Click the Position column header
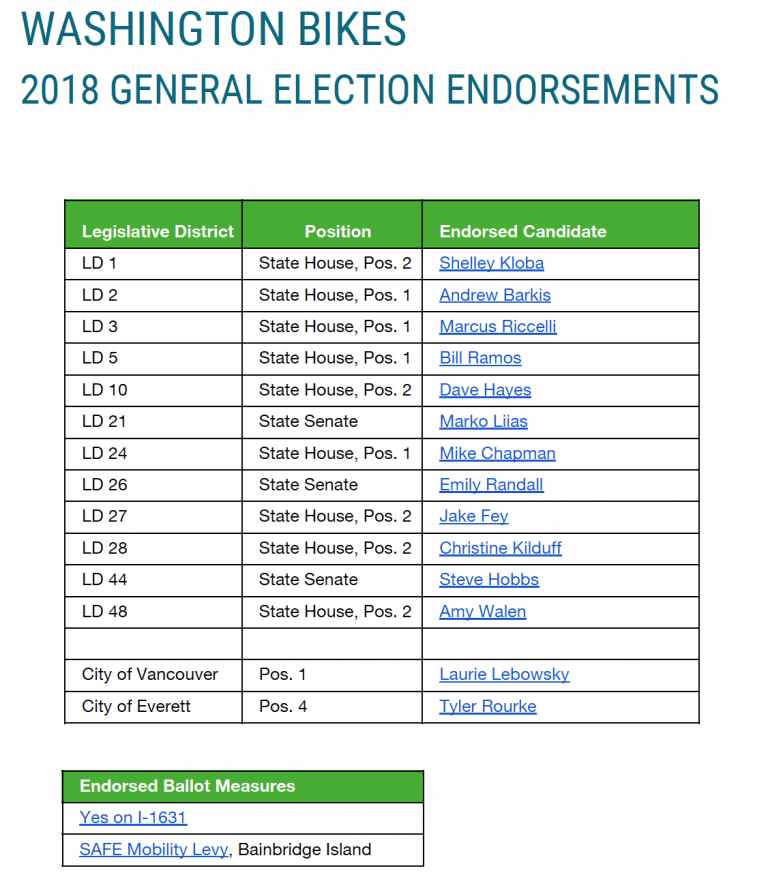The width and height of the screenshot is (768, 892). 338,232
